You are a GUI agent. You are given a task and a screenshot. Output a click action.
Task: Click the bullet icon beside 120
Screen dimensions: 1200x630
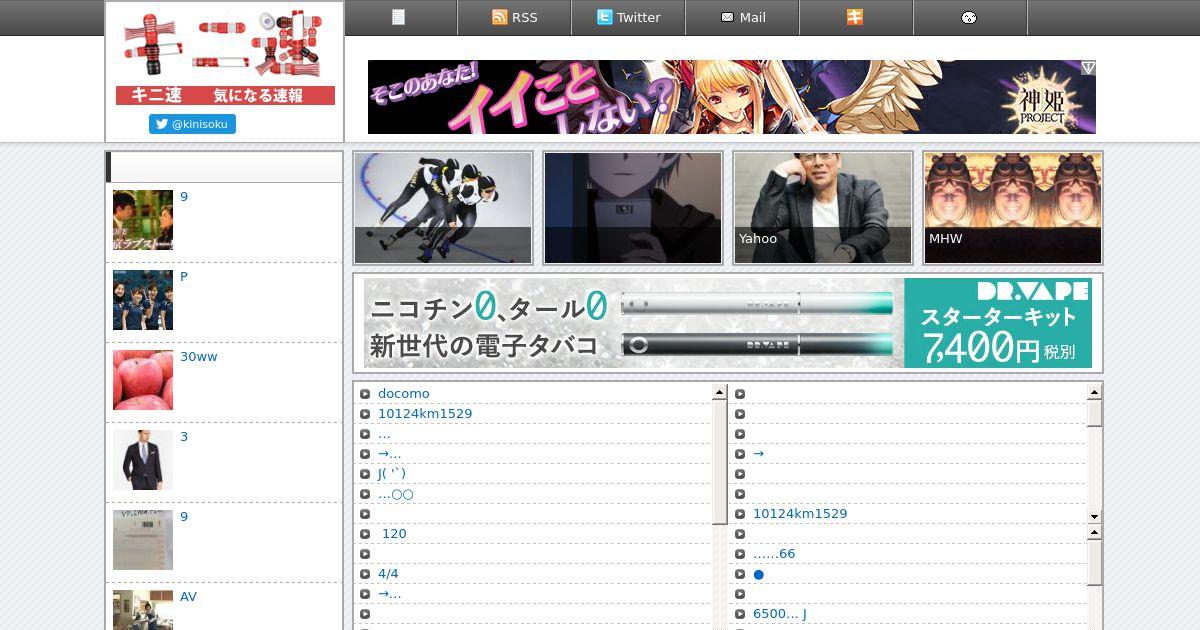point(365,534)
